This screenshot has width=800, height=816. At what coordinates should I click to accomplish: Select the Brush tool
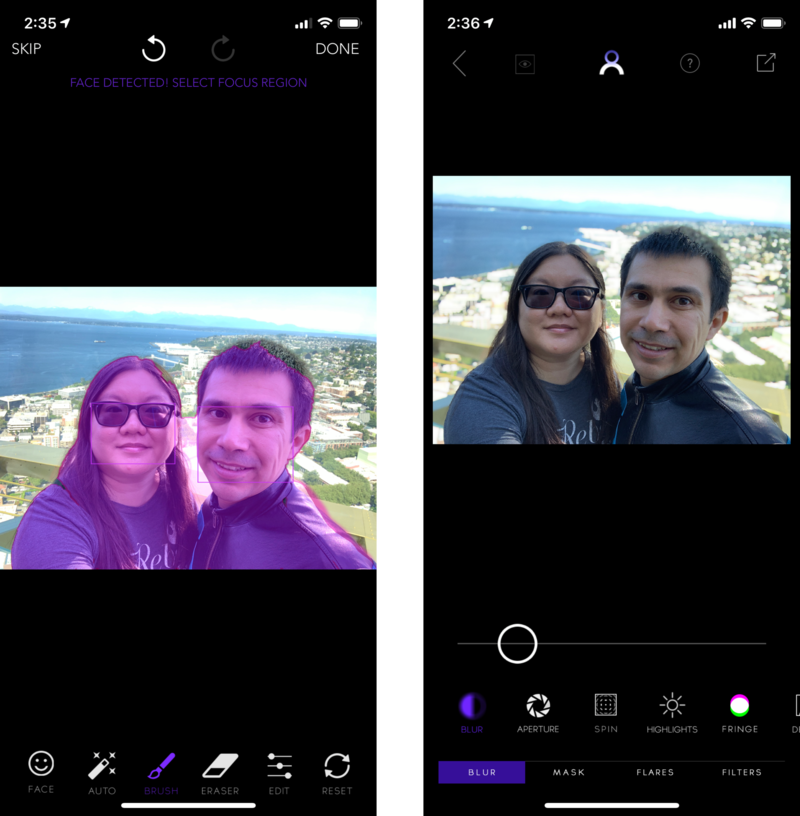(x=161, y=771)
